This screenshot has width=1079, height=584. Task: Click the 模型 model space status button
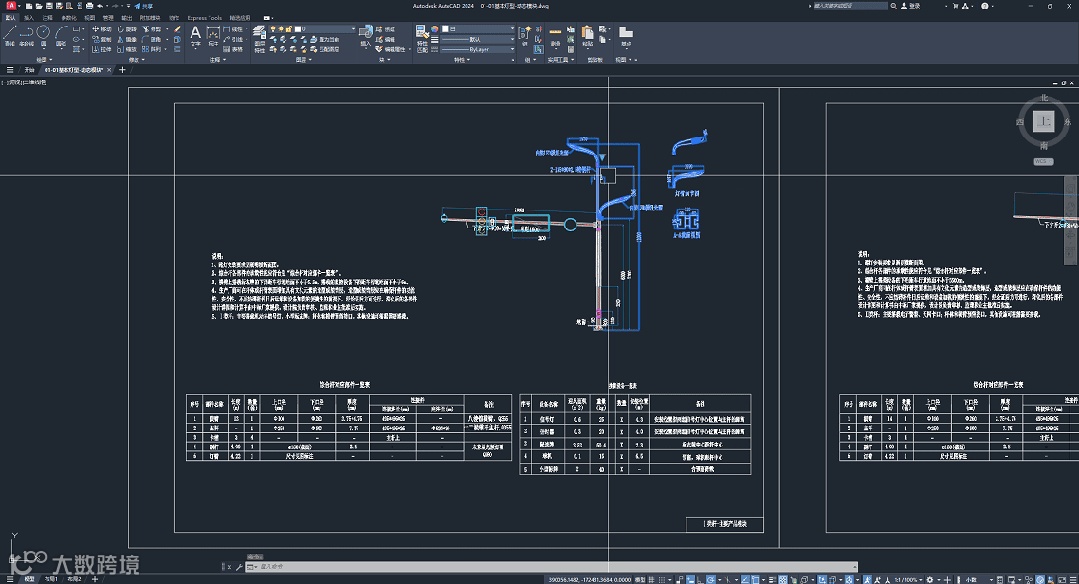coord(639,579)
